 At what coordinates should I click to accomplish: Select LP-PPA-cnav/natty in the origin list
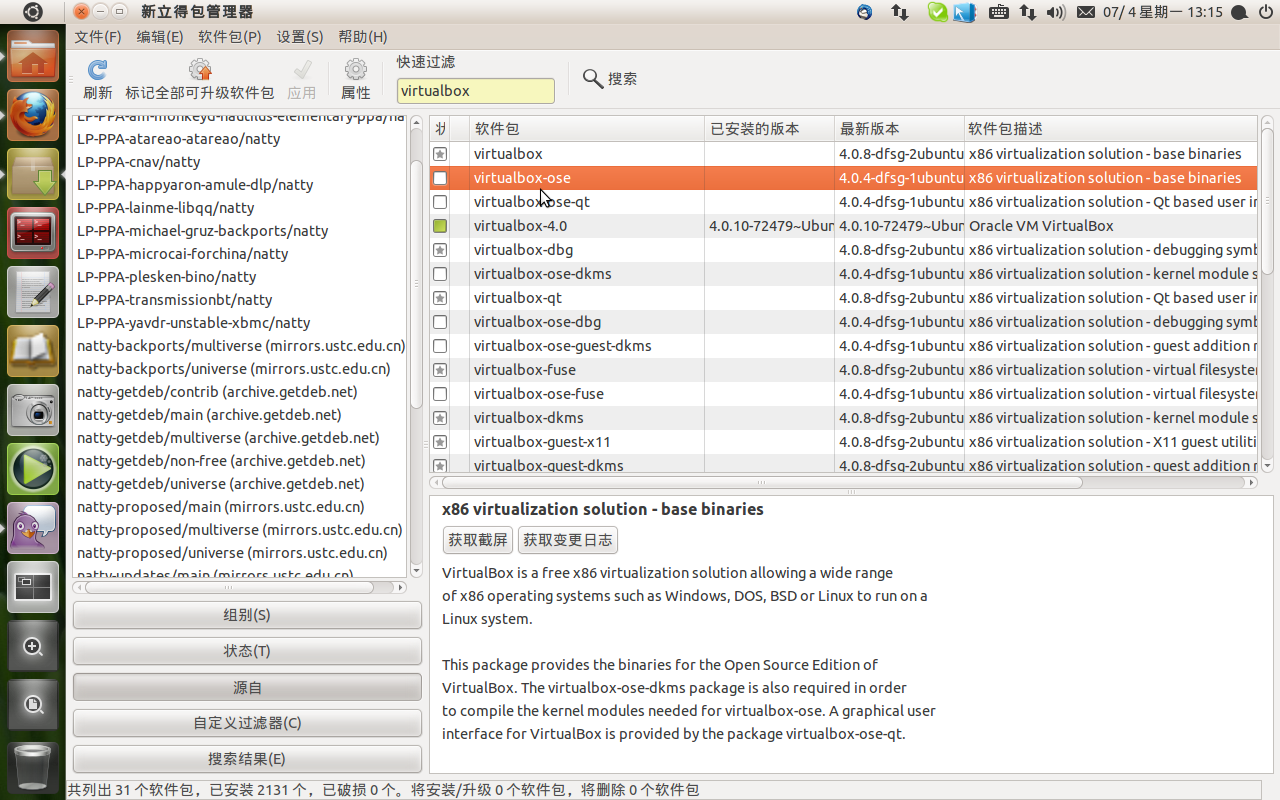[138, 162]
